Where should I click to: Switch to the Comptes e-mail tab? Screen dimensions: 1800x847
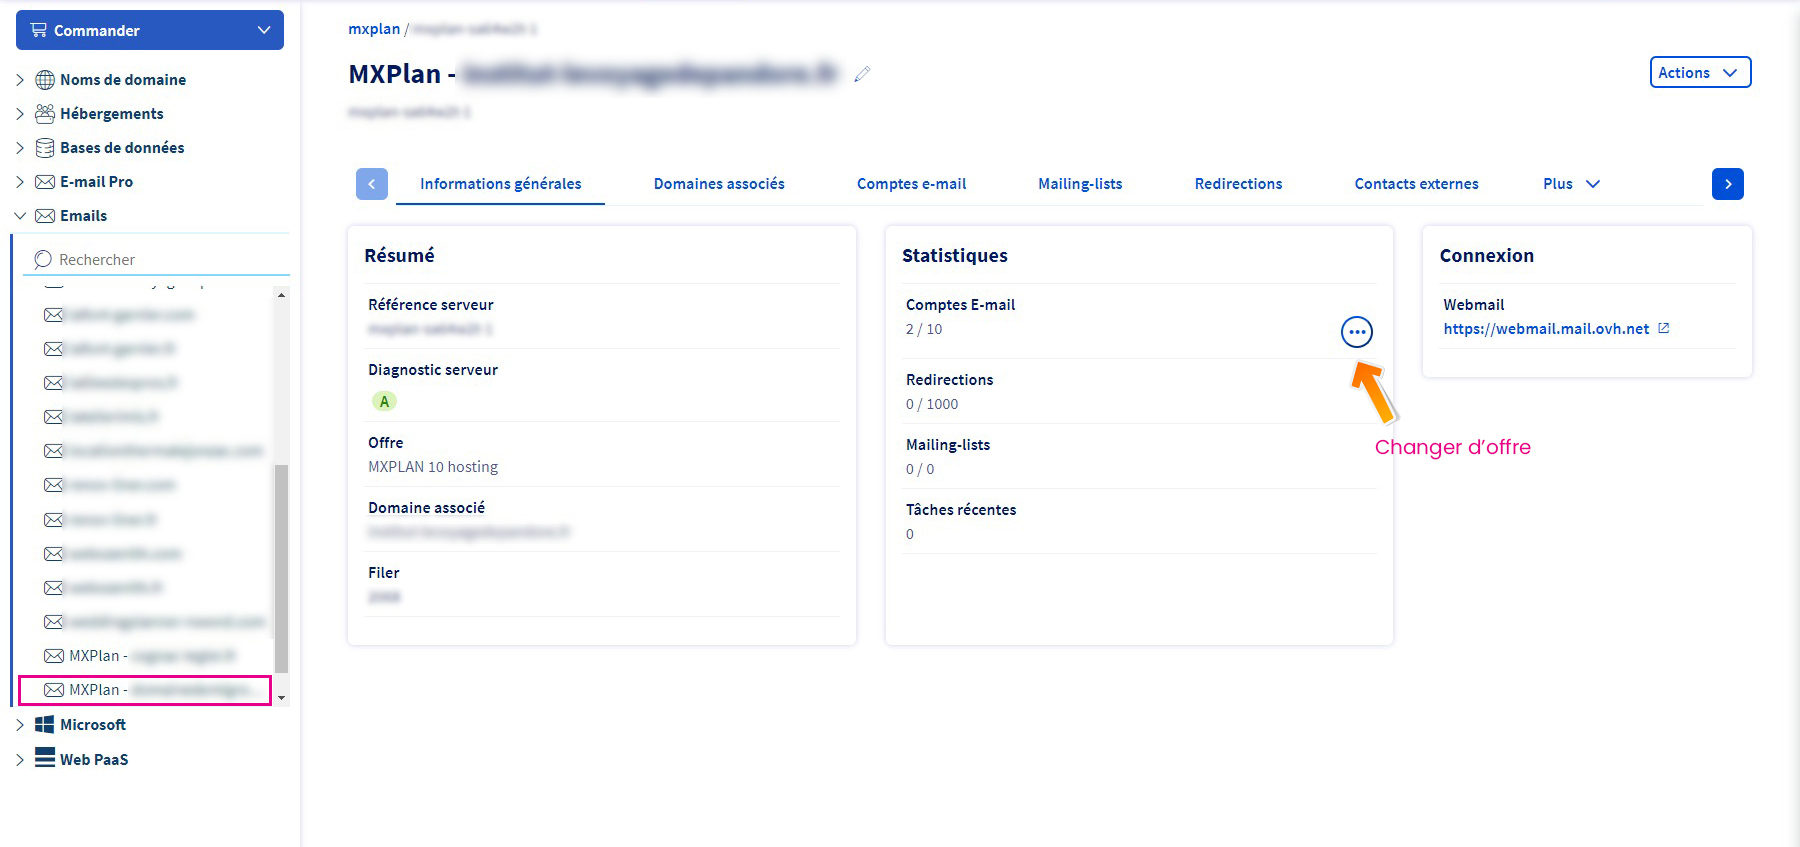pyautogui.click(x=911, y=184)
